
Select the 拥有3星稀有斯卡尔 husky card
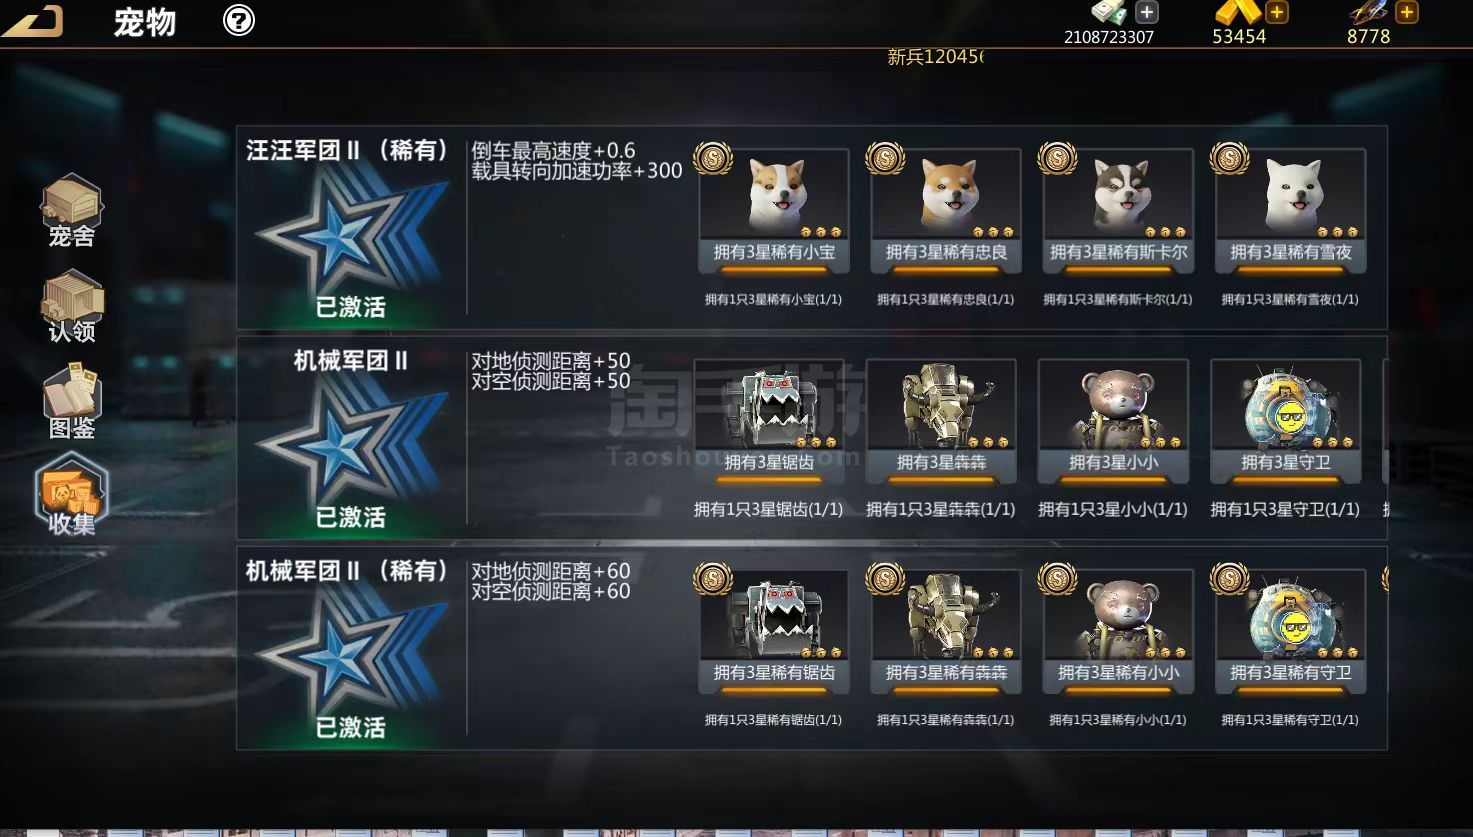point(1118,211)
